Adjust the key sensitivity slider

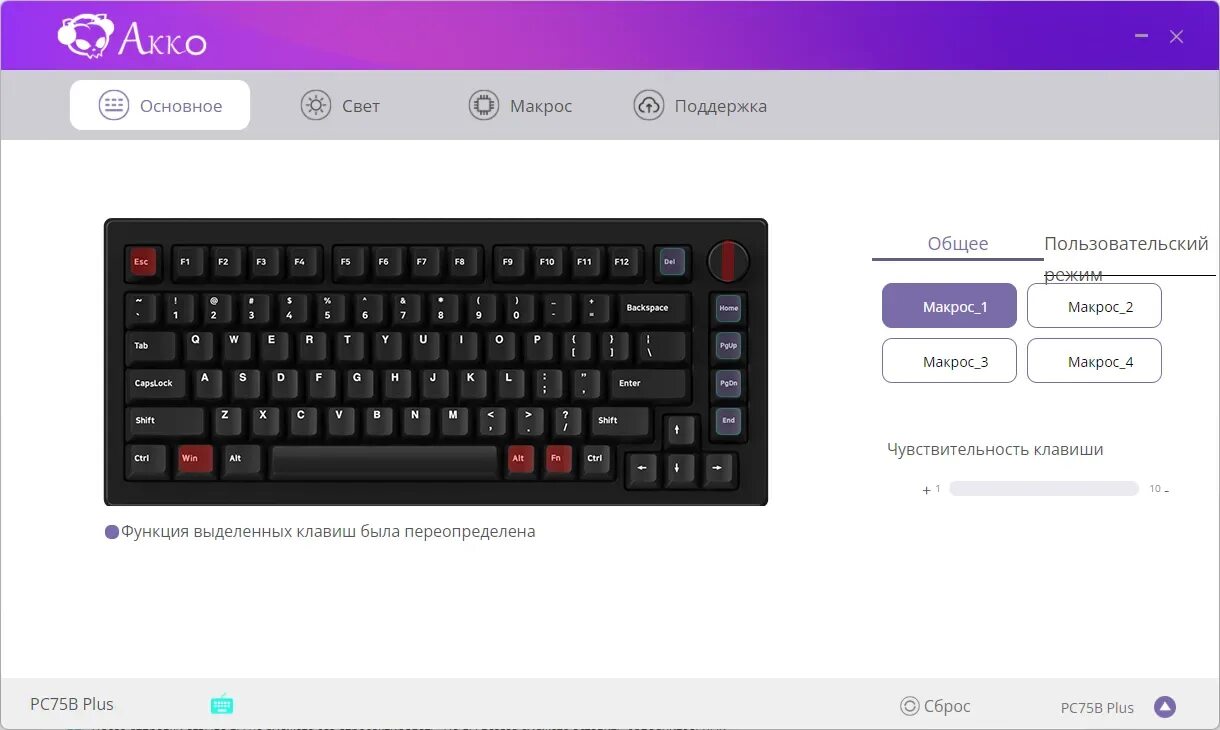pyautogui.click(x=1044, y=489)
